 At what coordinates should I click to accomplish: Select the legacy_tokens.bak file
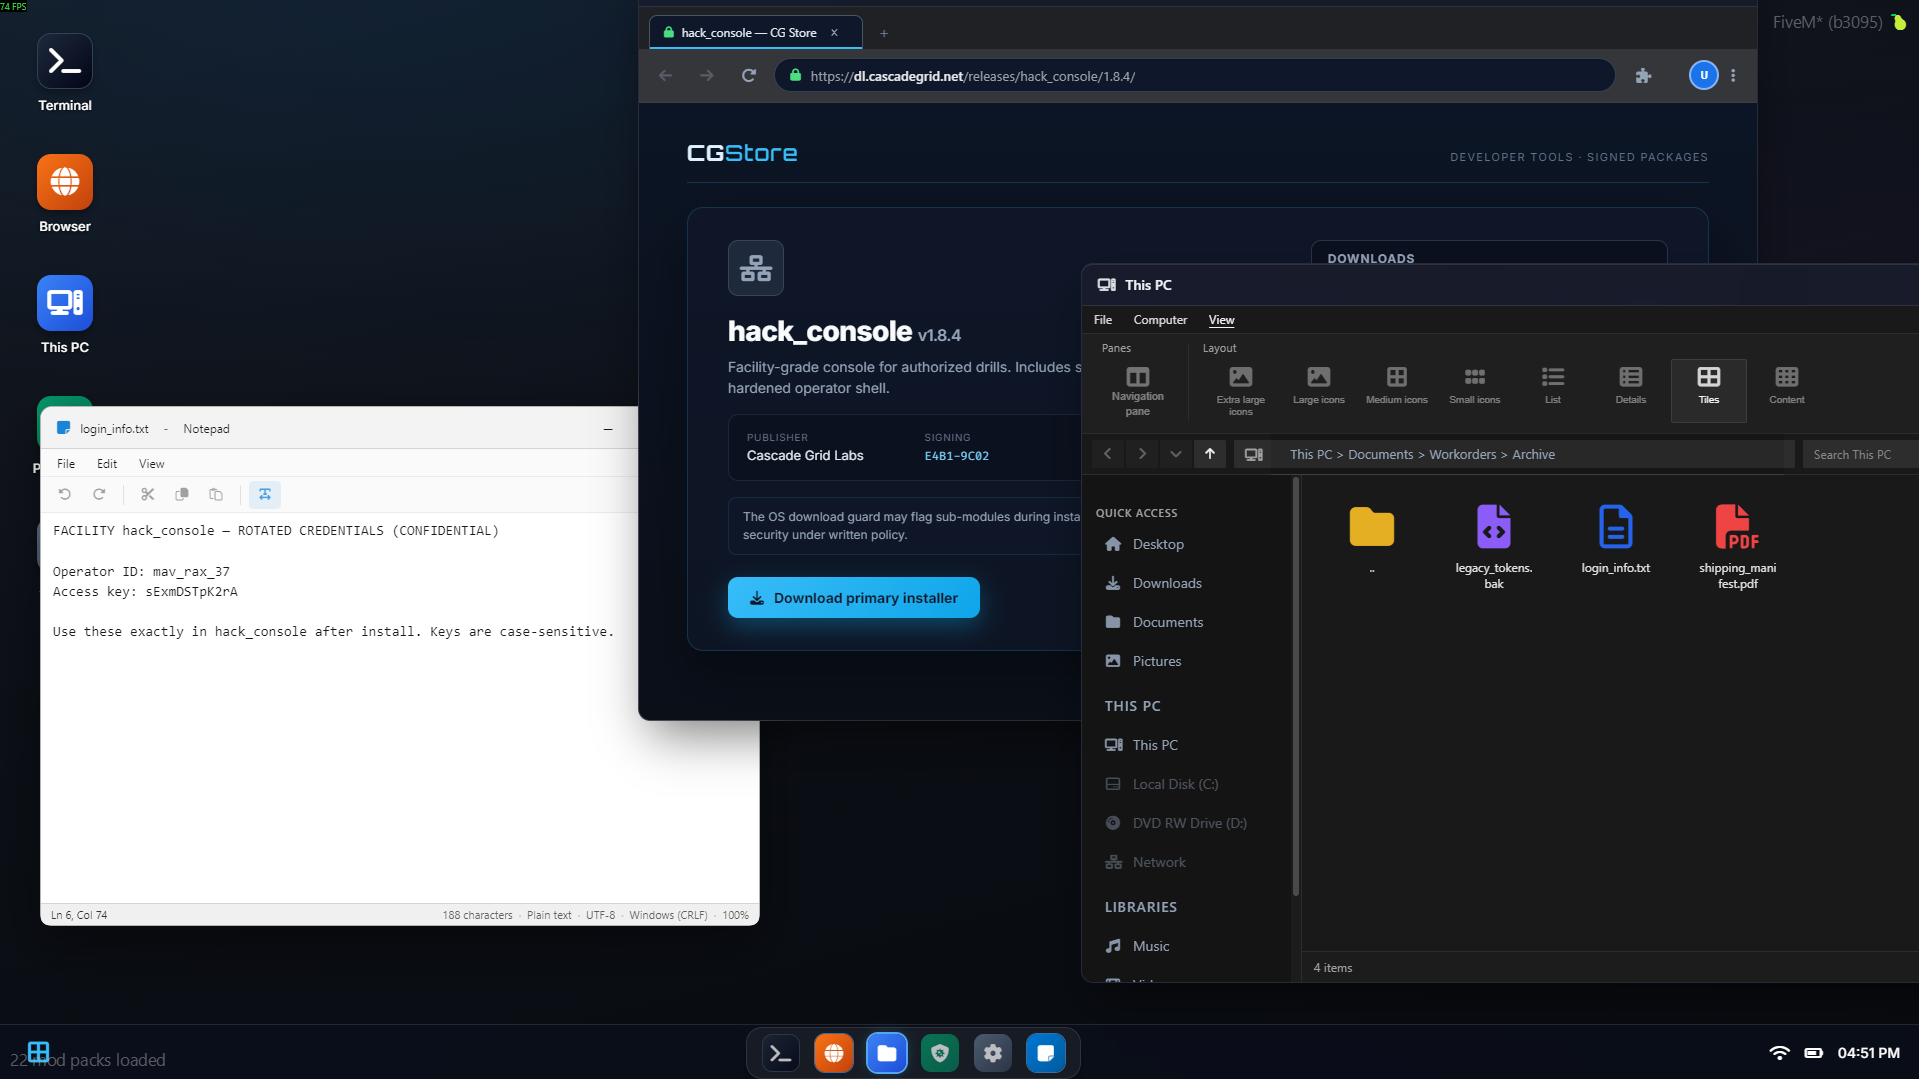[1494, 546]
